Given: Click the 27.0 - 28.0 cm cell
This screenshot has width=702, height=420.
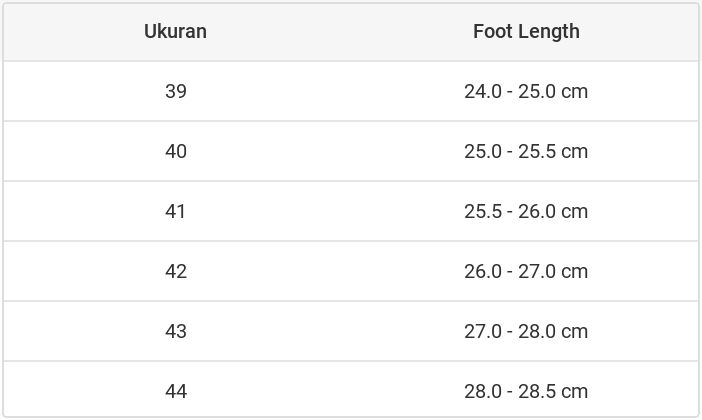Looking at the screenshot, I should tap(526, 331).
